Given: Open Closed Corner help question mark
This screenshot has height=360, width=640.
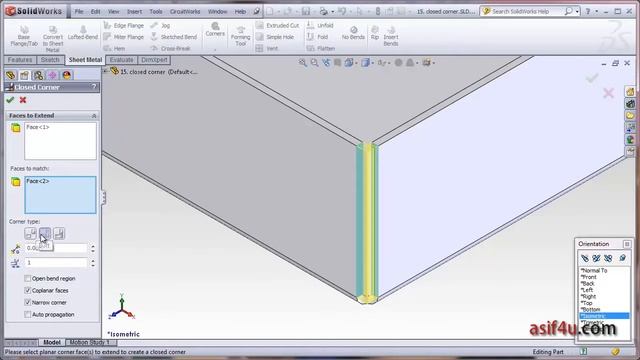Looking at the screenshot, I should pos(94,87).
